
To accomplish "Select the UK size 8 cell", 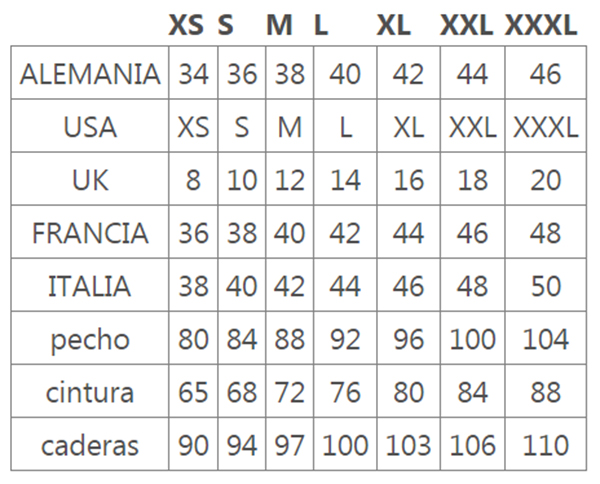I will [x=193, y=179].
